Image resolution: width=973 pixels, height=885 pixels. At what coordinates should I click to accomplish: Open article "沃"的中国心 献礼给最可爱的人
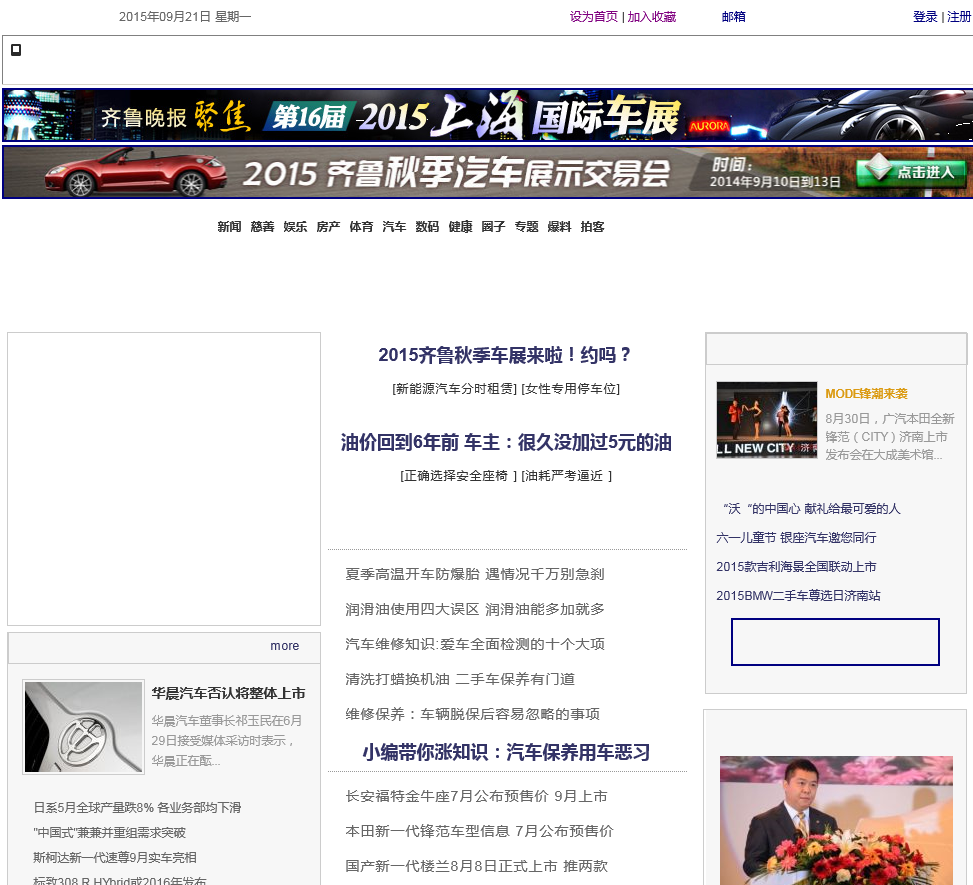(811, 509)
